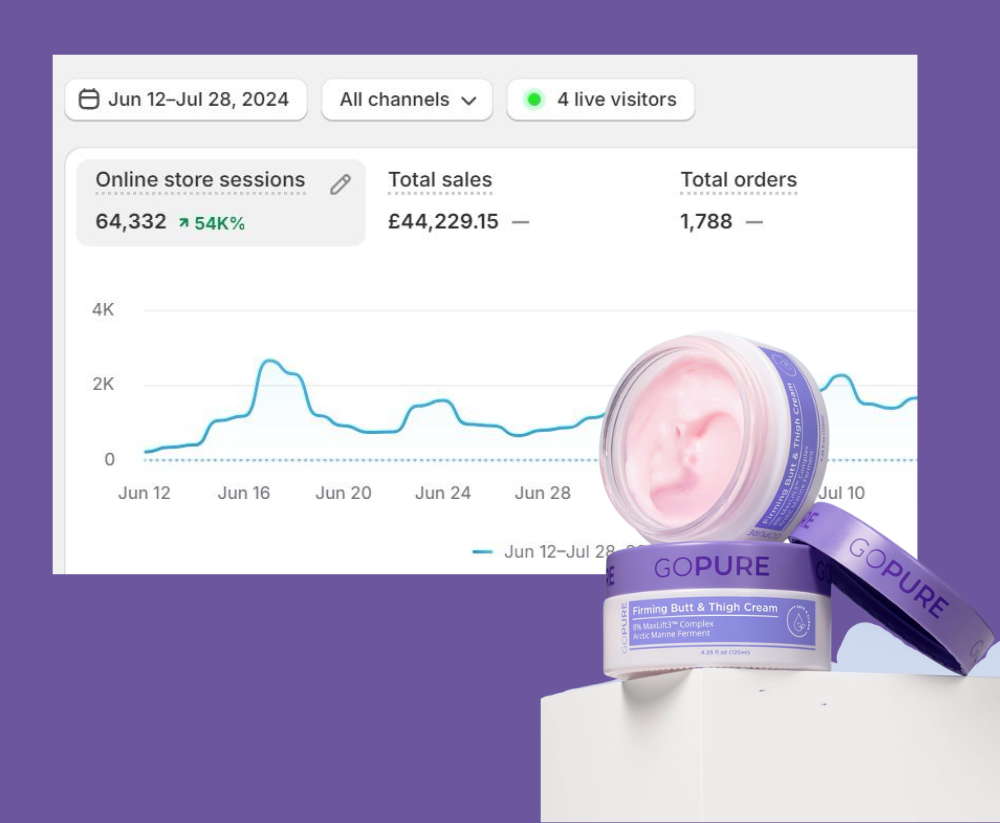
Task: Click the green live status dot
Action: tap(534, 99)
